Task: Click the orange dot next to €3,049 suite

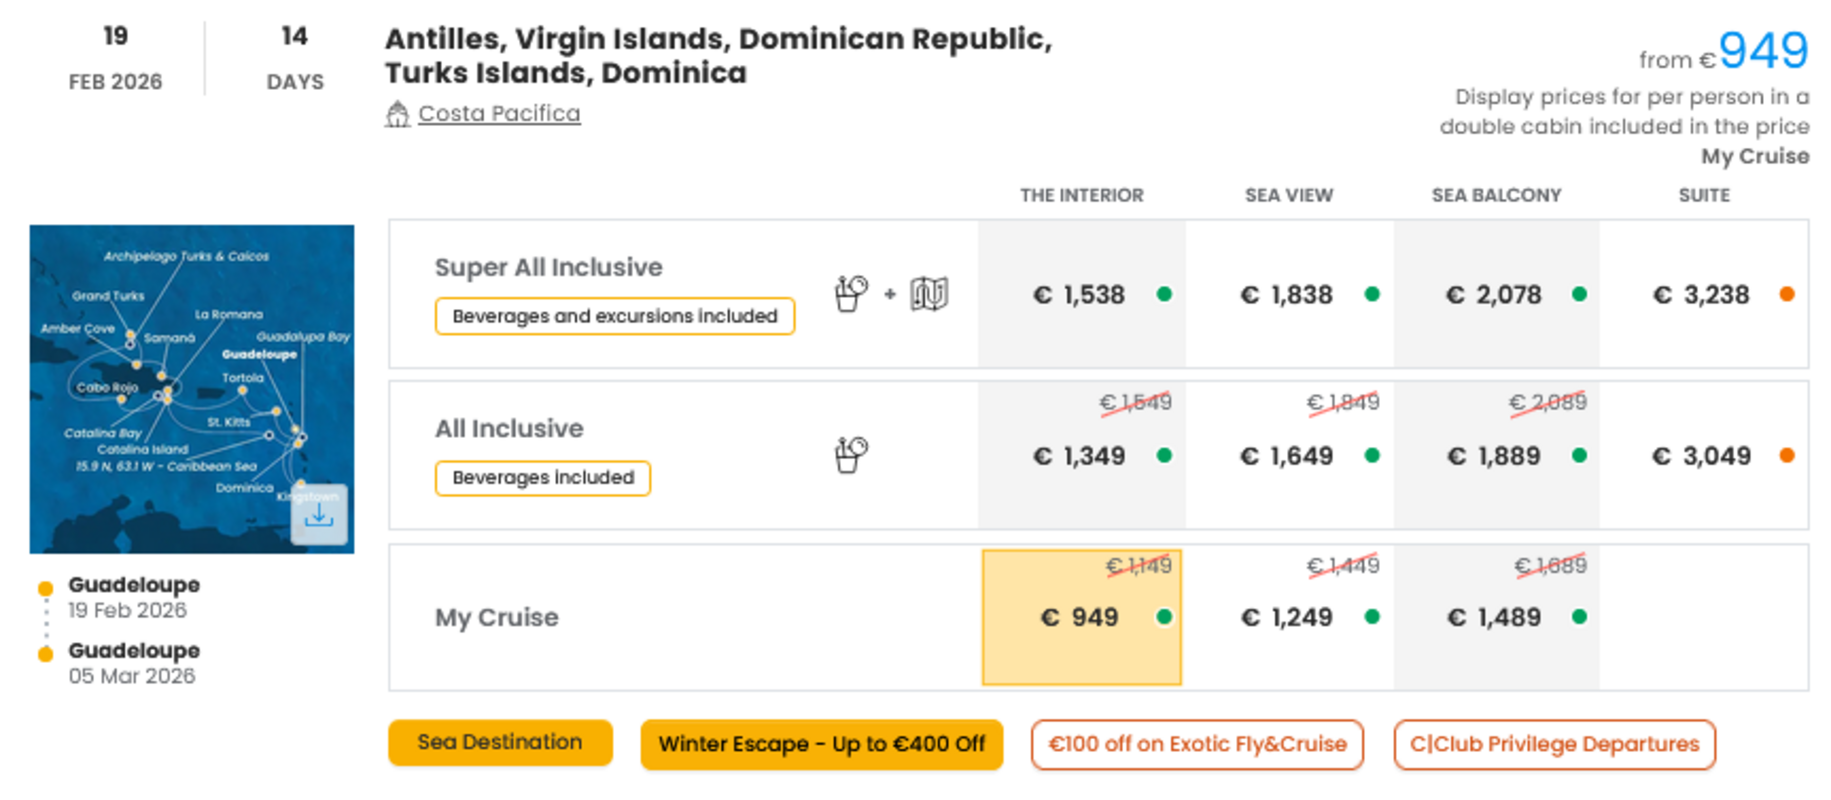Action: tap(1787, 455)
